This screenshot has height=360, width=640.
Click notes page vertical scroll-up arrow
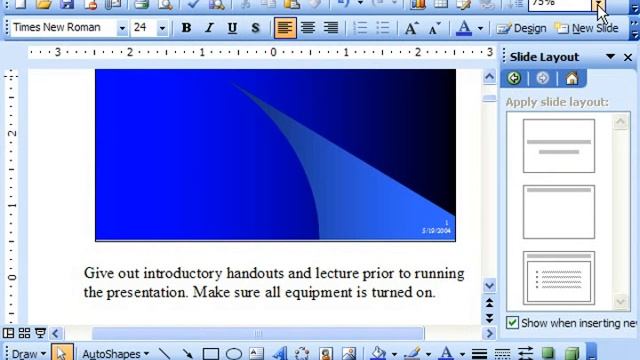(x=489, y=76)
